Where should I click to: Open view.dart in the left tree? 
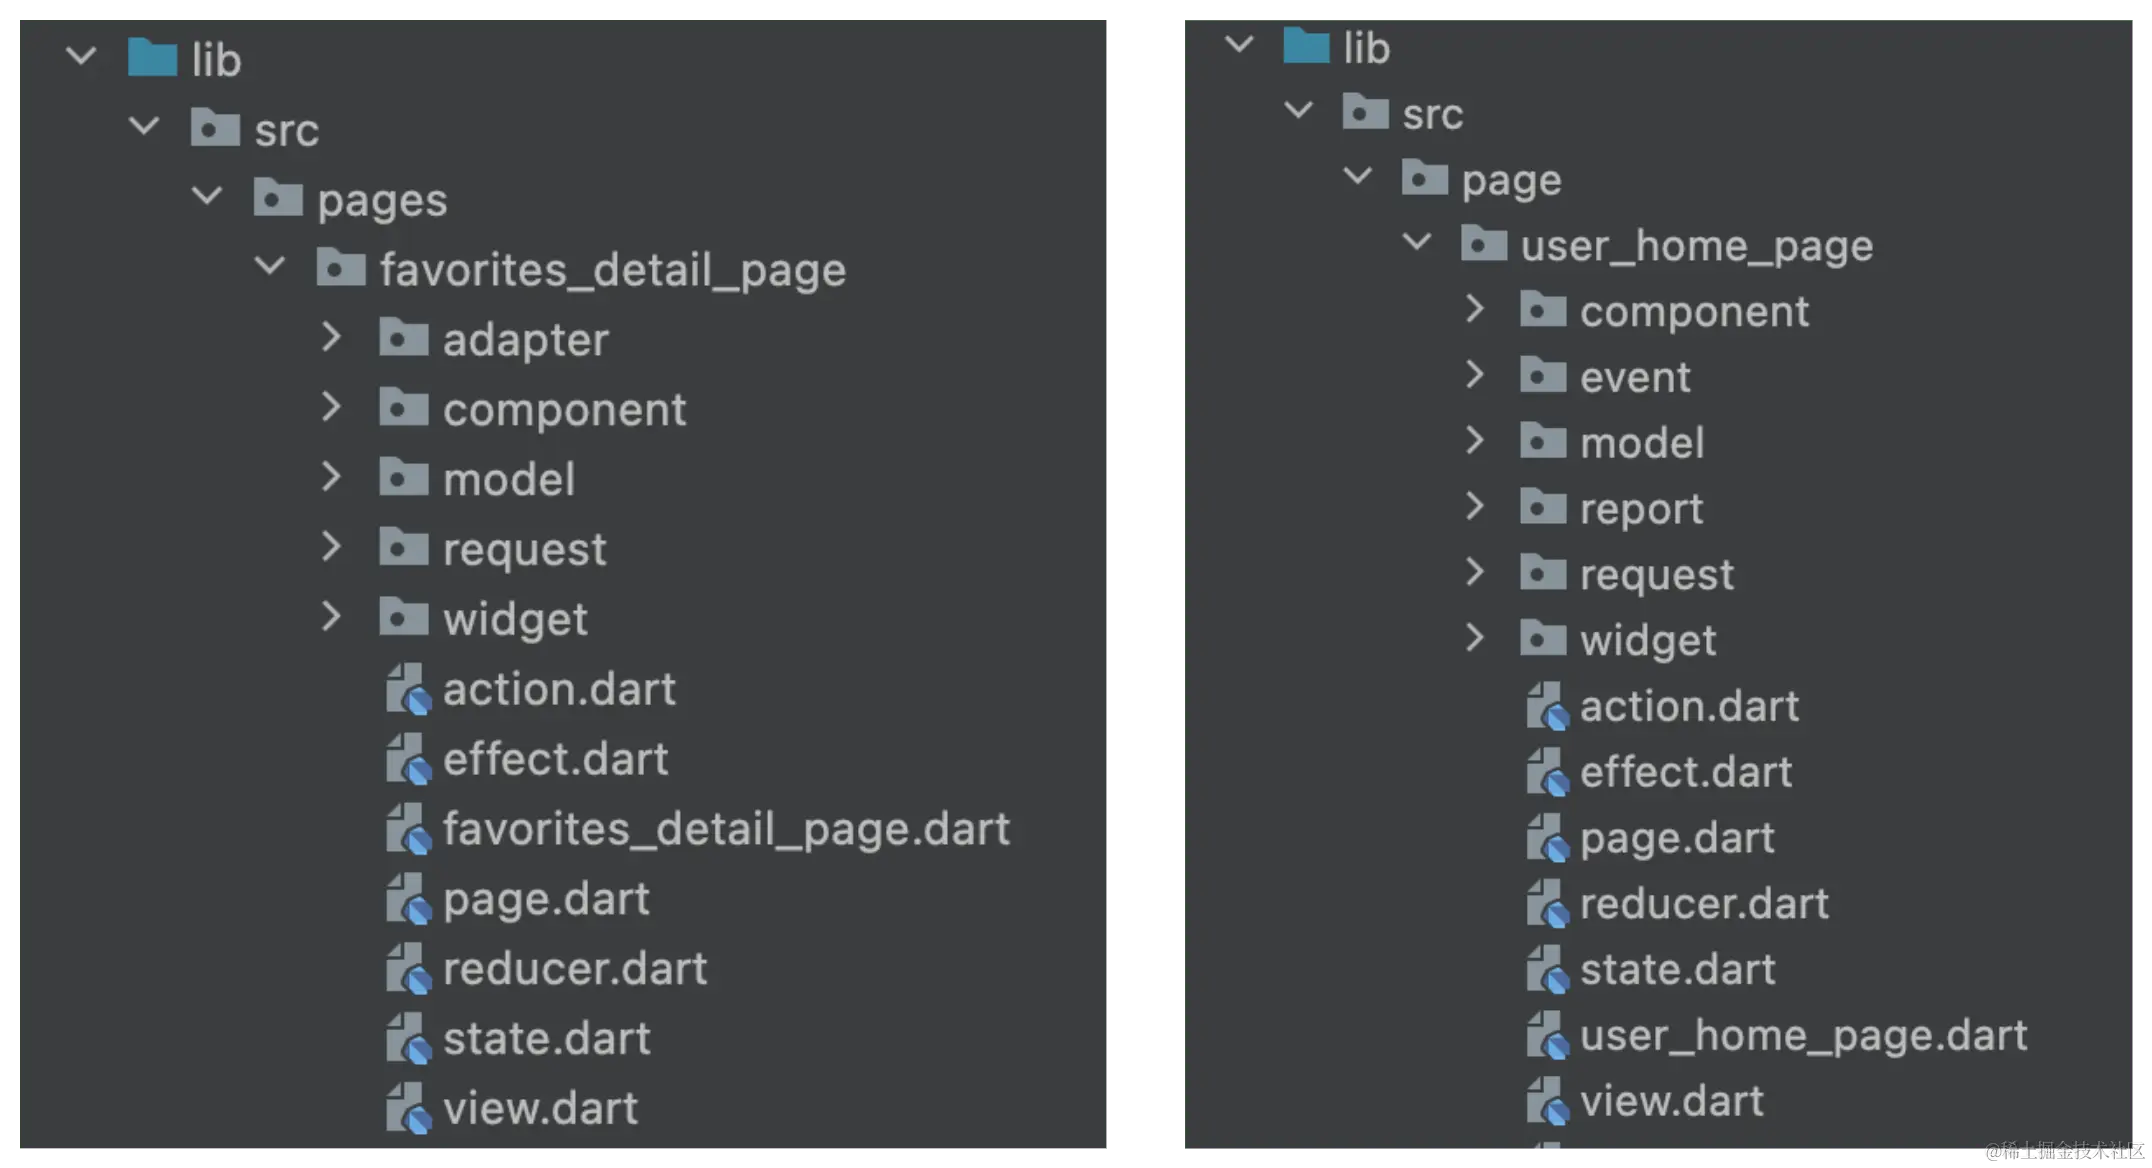coord(541,1108)
